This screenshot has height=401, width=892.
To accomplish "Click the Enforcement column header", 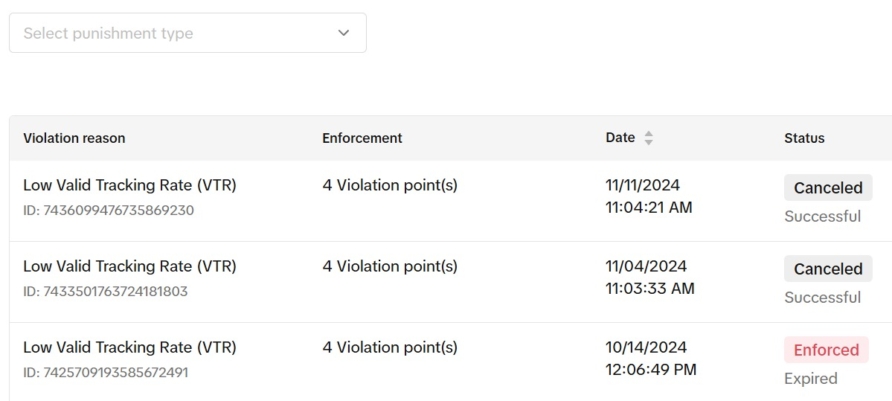I will pos(362,138).
